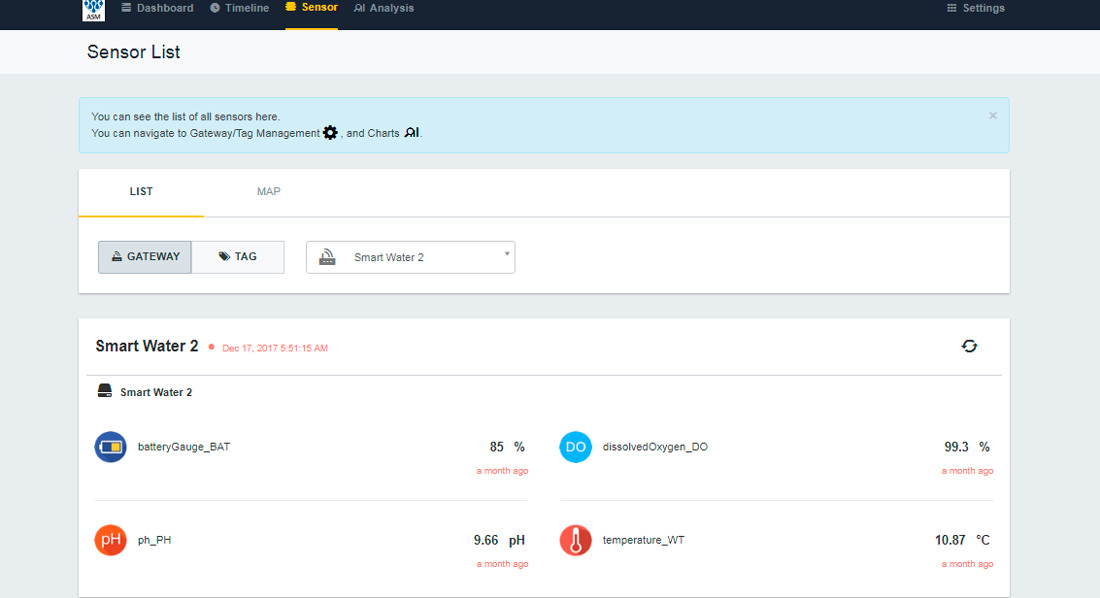Open the batteryGauge_BAT sensor

(184, 447)
